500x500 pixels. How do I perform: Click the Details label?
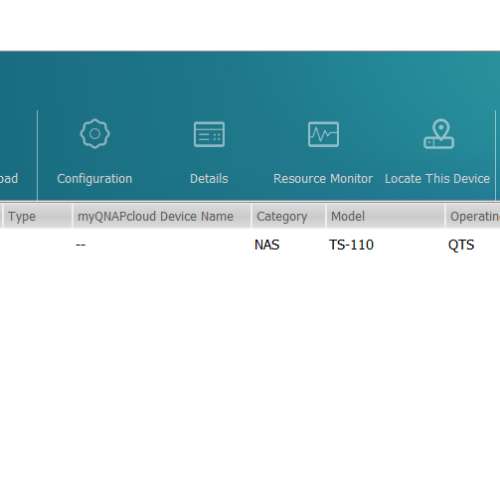[x=209, y=179]
